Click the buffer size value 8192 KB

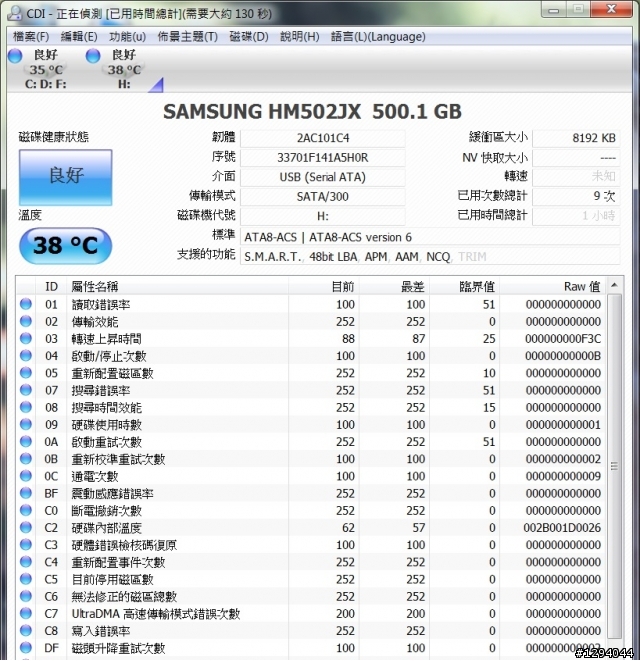point(576,138)
